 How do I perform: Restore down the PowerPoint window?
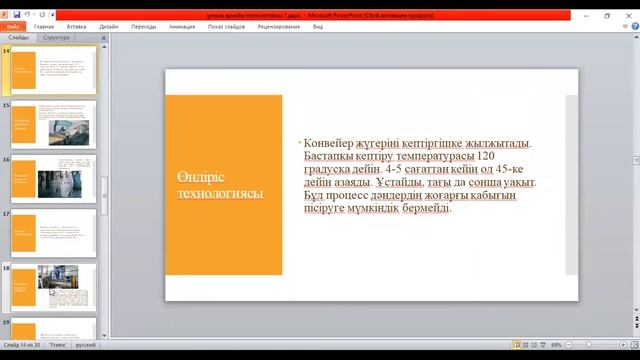(607, 16)
